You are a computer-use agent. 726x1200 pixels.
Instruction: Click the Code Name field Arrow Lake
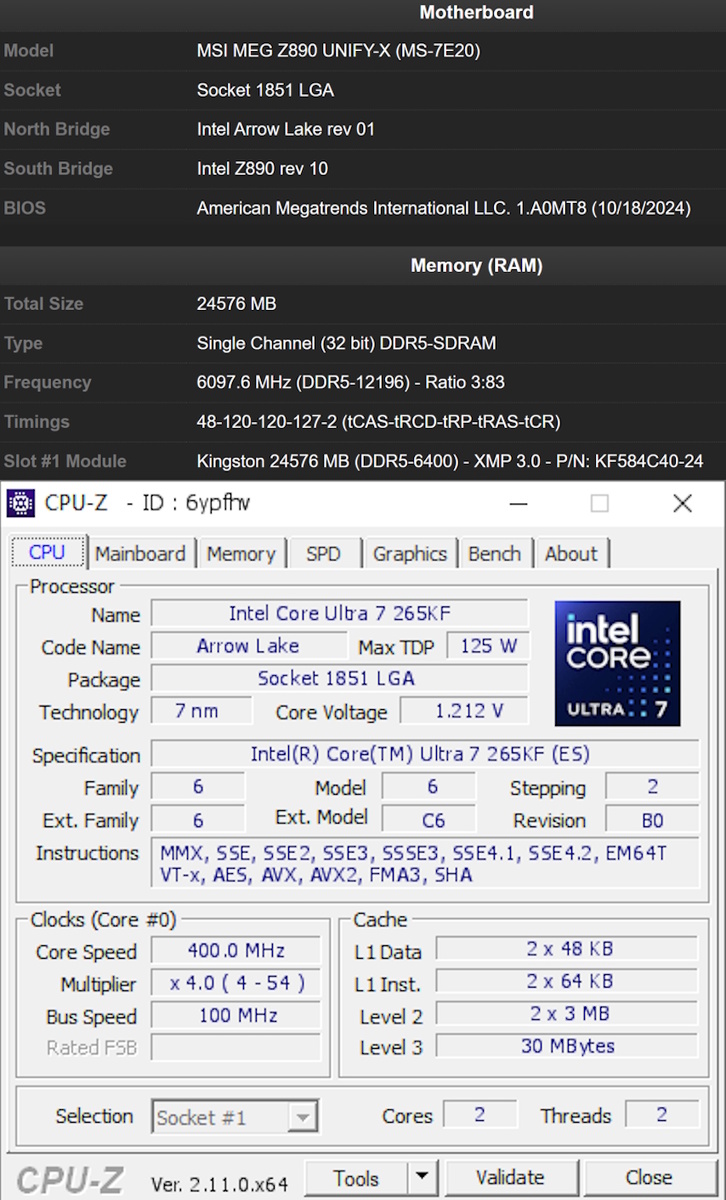click(x=248, y=646)
